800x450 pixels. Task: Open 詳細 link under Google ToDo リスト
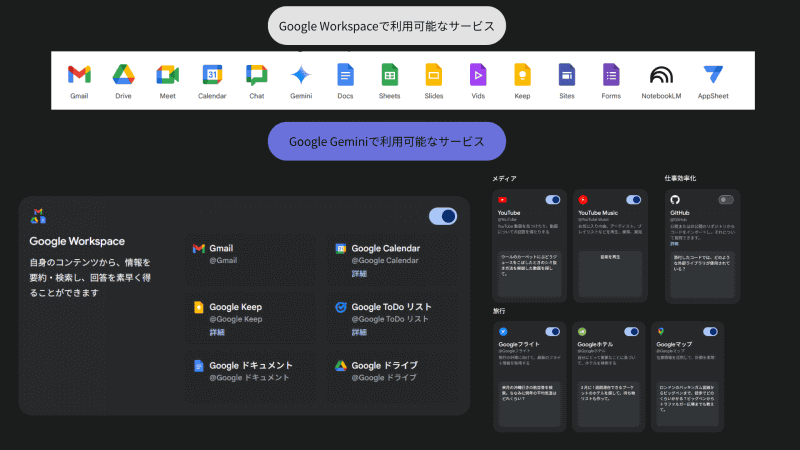359,333
